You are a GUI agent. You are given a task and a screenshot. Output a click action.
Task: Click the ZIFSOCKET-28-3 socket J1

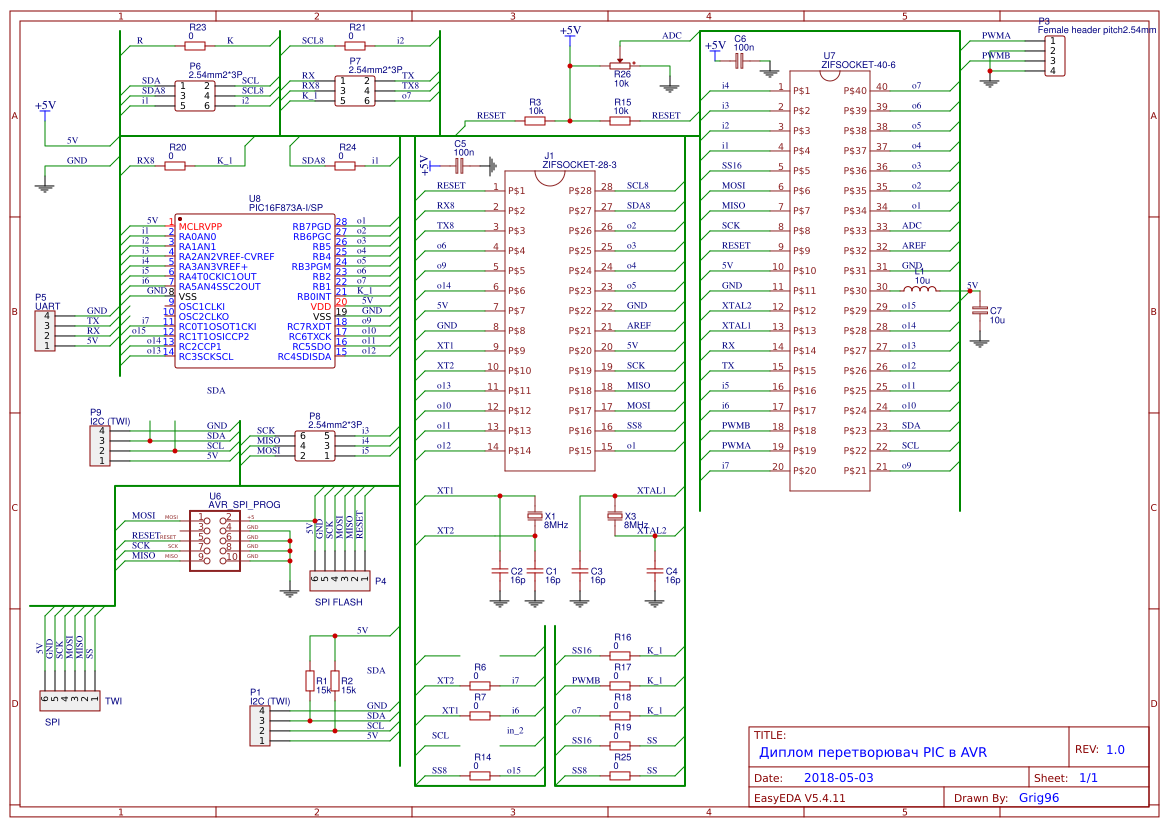[x=550, y=320]
